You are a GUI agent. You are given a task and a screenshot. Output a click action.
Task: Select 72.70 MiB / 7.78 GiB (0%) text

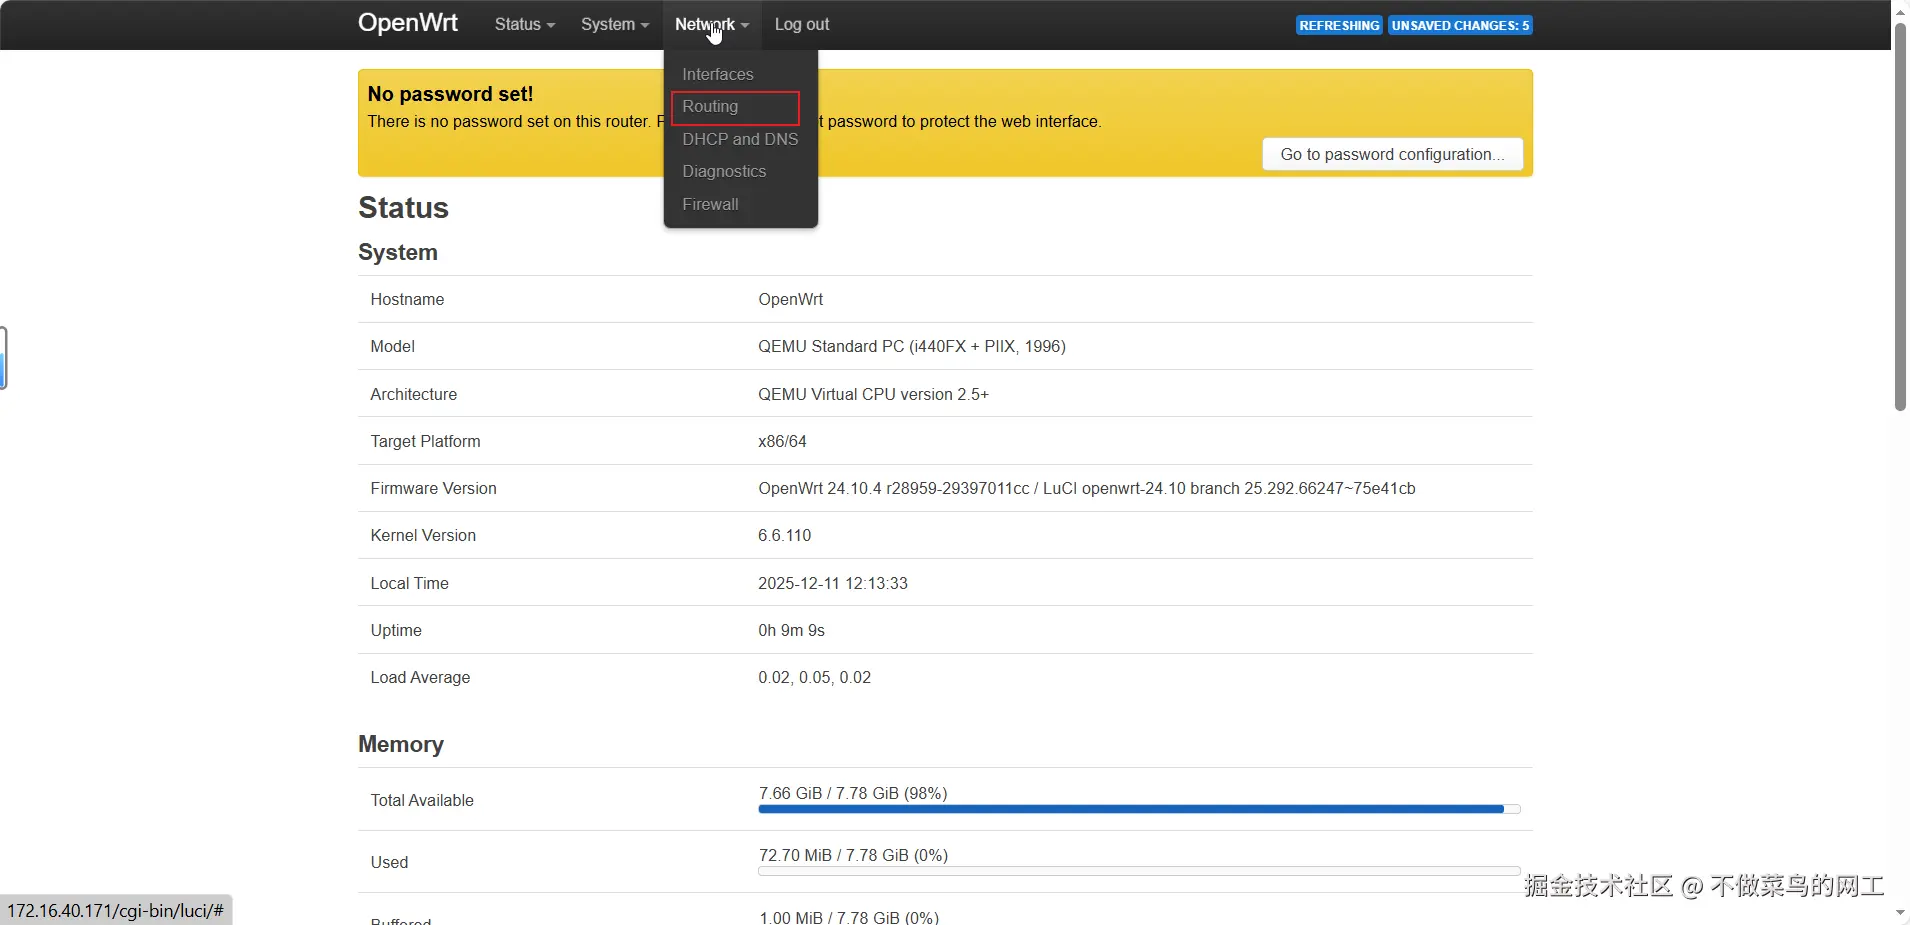tap(853, 855)
